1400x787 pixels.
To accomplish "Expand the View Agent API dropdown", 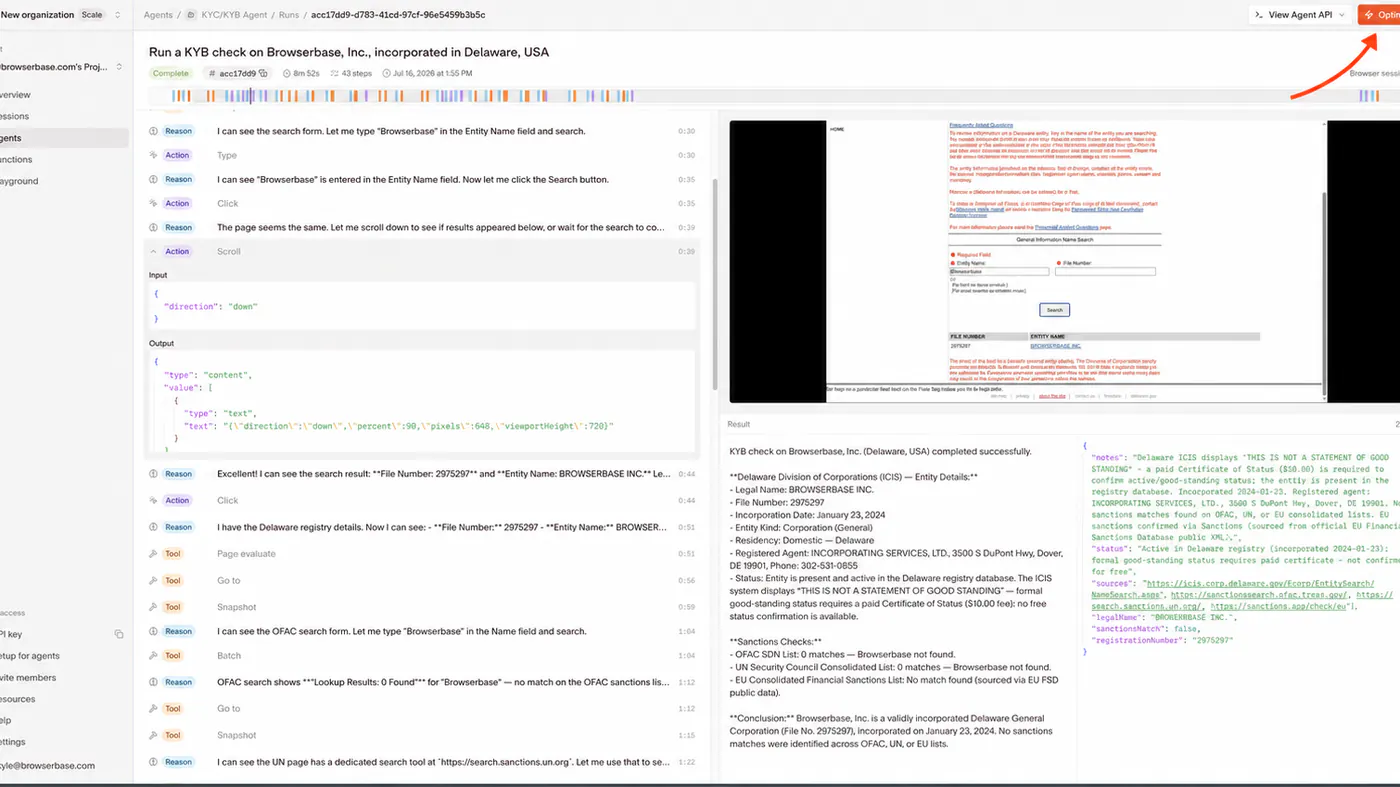I will coord(1340,15).
